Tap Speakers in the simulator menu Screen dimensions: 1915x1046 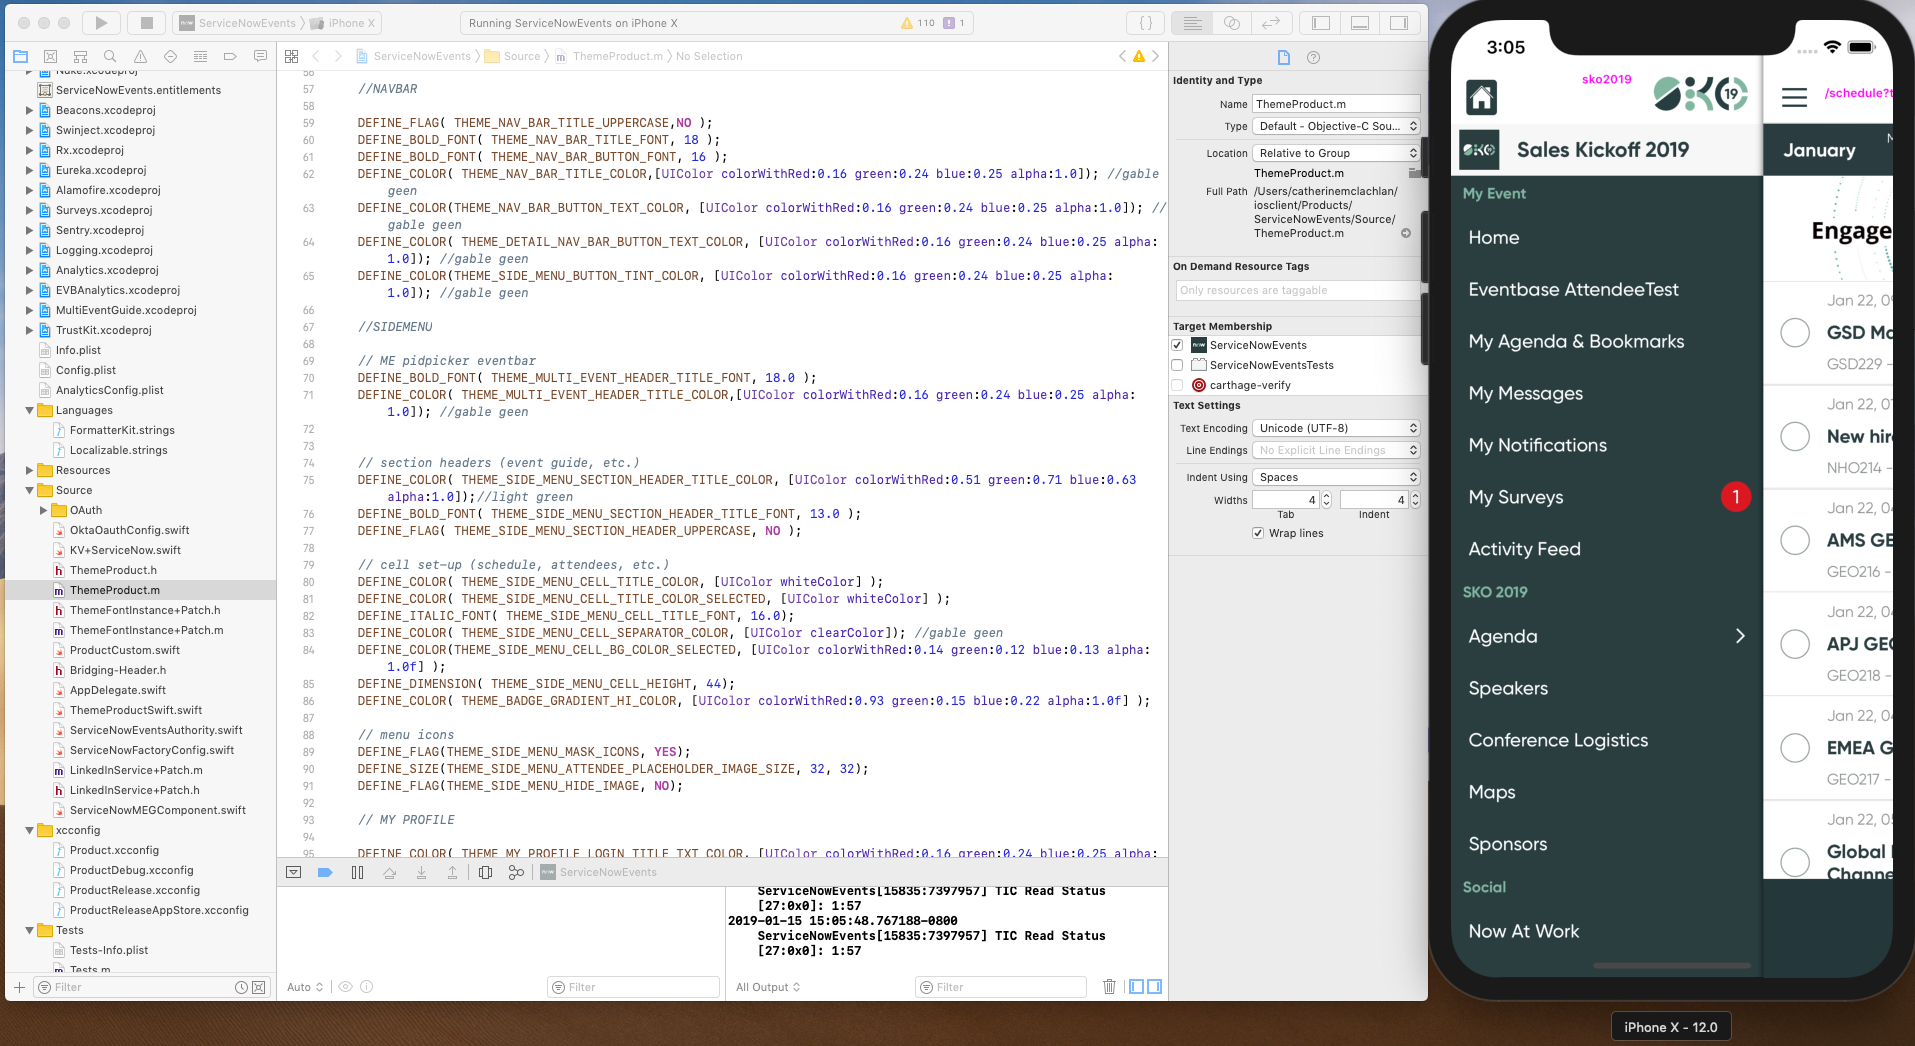(1508, 688)
